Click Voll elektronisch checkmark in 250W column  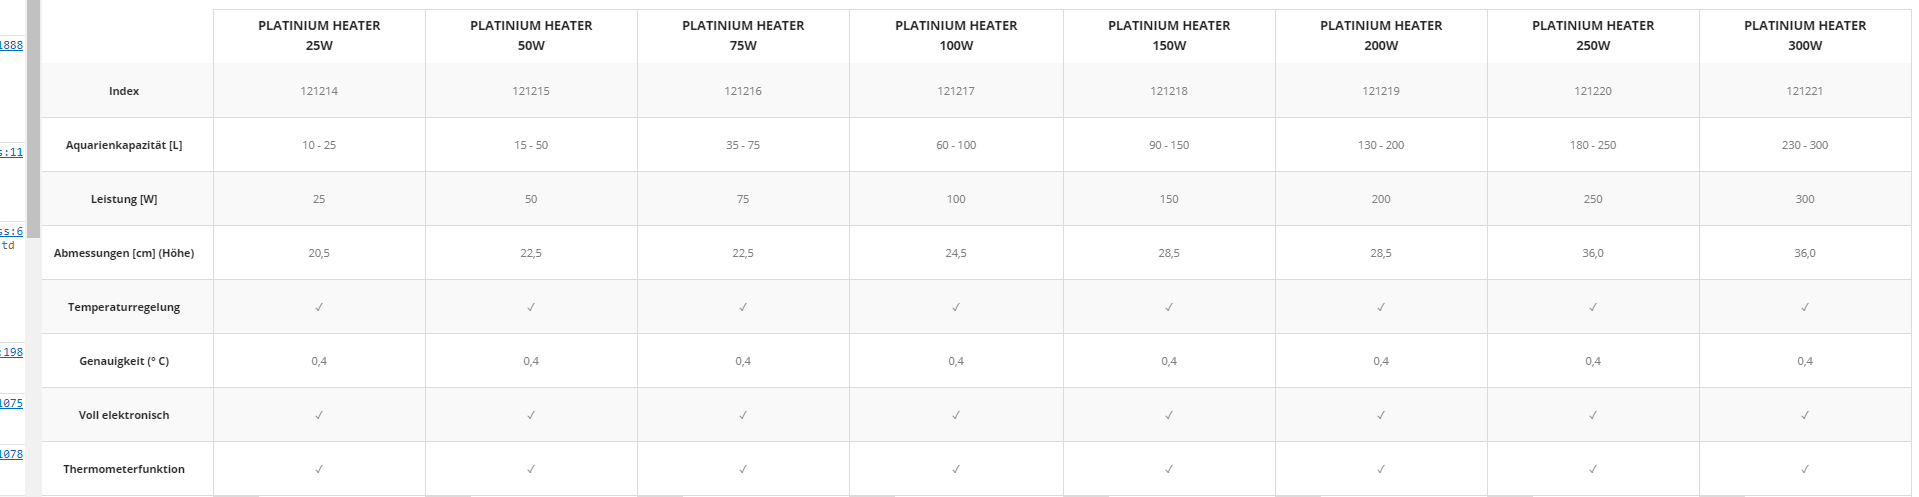coord(1593,415)
